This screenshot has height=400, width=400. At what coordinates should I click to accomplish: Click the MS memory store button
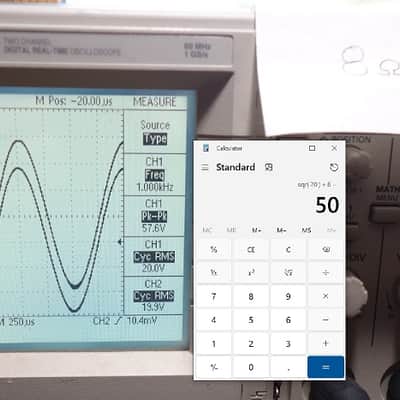pyautogui.click(x=306, y=230)
